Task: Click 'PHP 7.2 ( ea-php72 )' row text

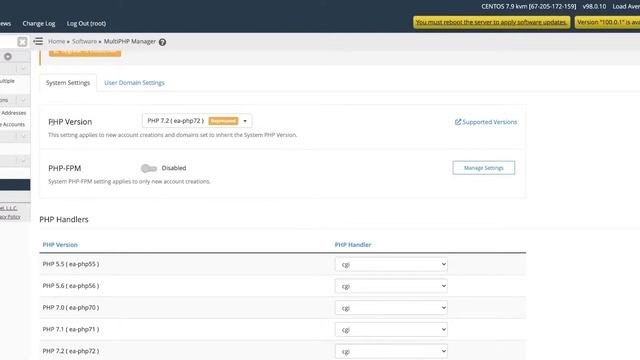Action: tap(71, 351)
